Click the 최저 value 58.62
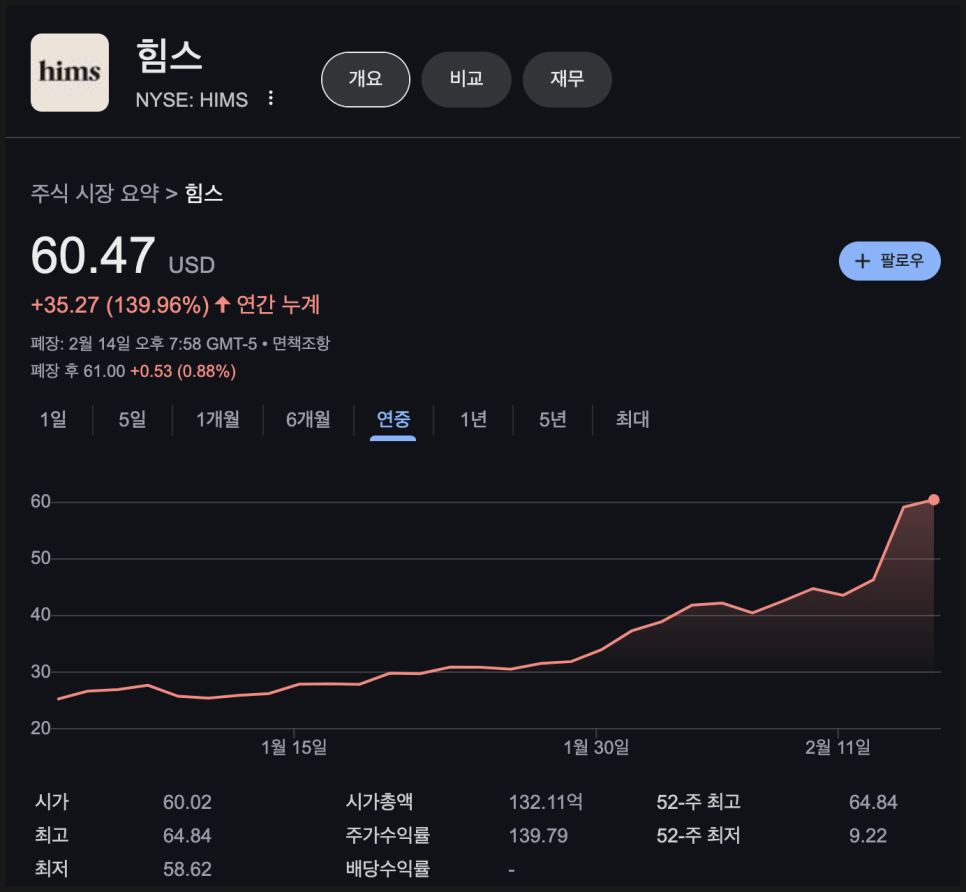This screenshot has height=892, width=966. (187, 869)
